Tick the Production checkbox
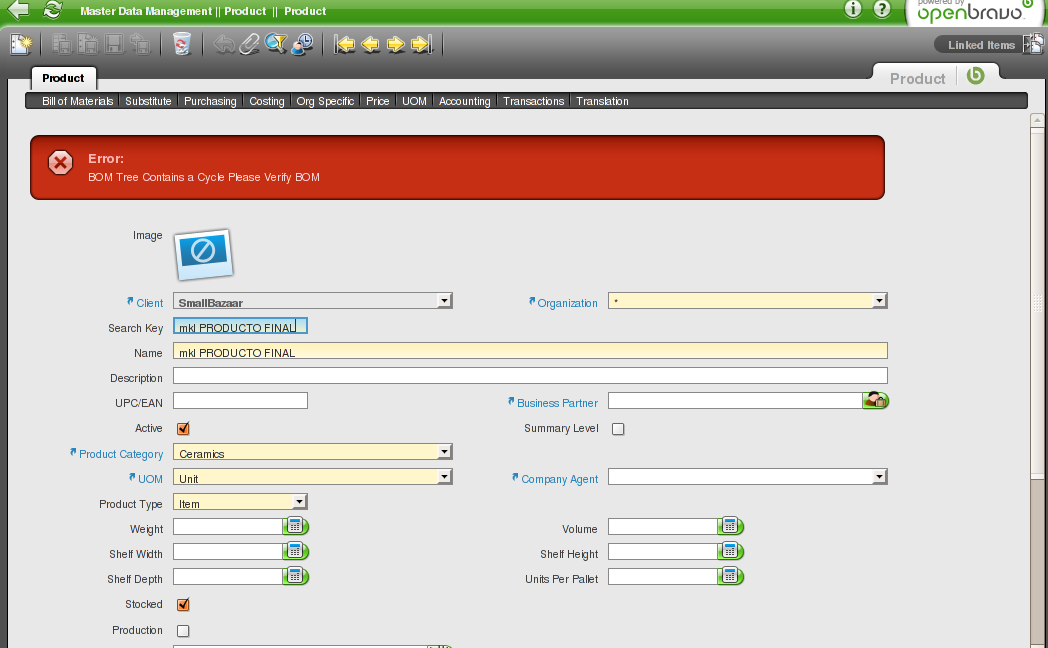The height and width of the screenshot is (648, 1048). pyautogui.click(x=183, y=631)
